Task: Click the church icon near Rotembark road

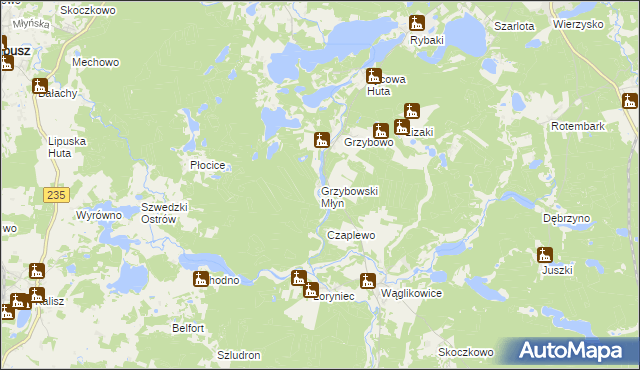Action: (x=630, y=101)
